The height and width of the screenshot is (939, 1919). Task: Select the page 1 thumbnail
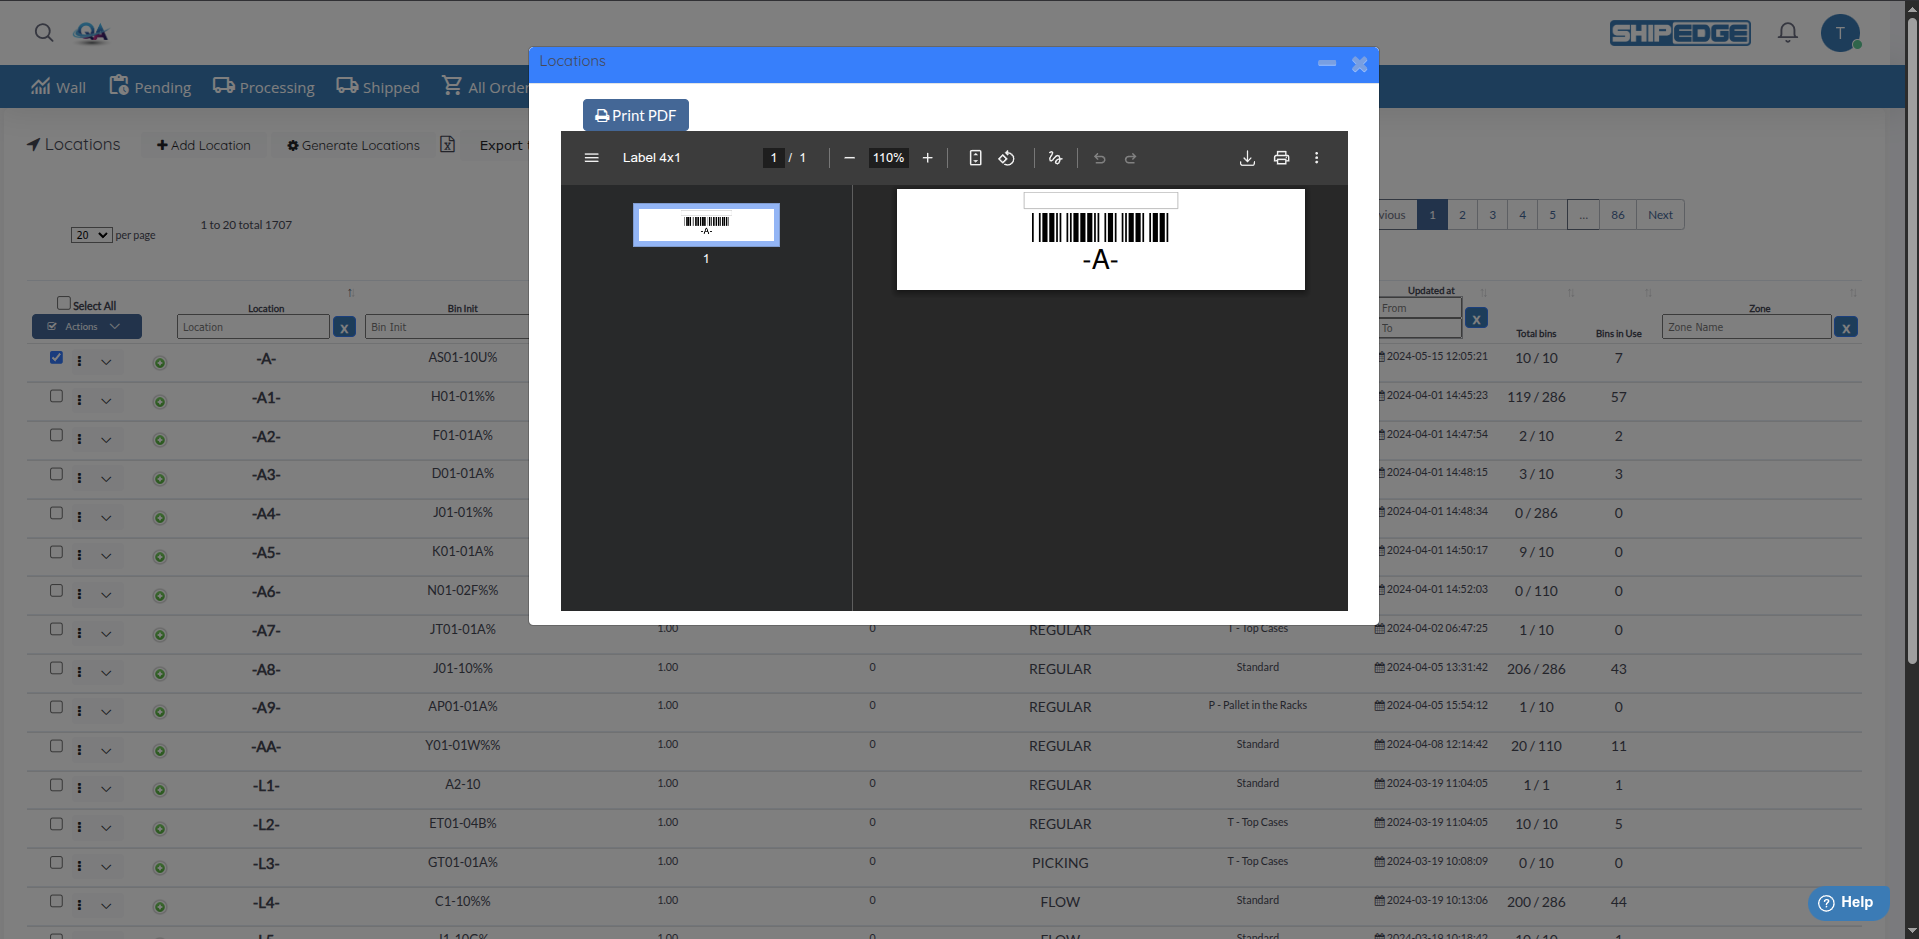point(706,225)
